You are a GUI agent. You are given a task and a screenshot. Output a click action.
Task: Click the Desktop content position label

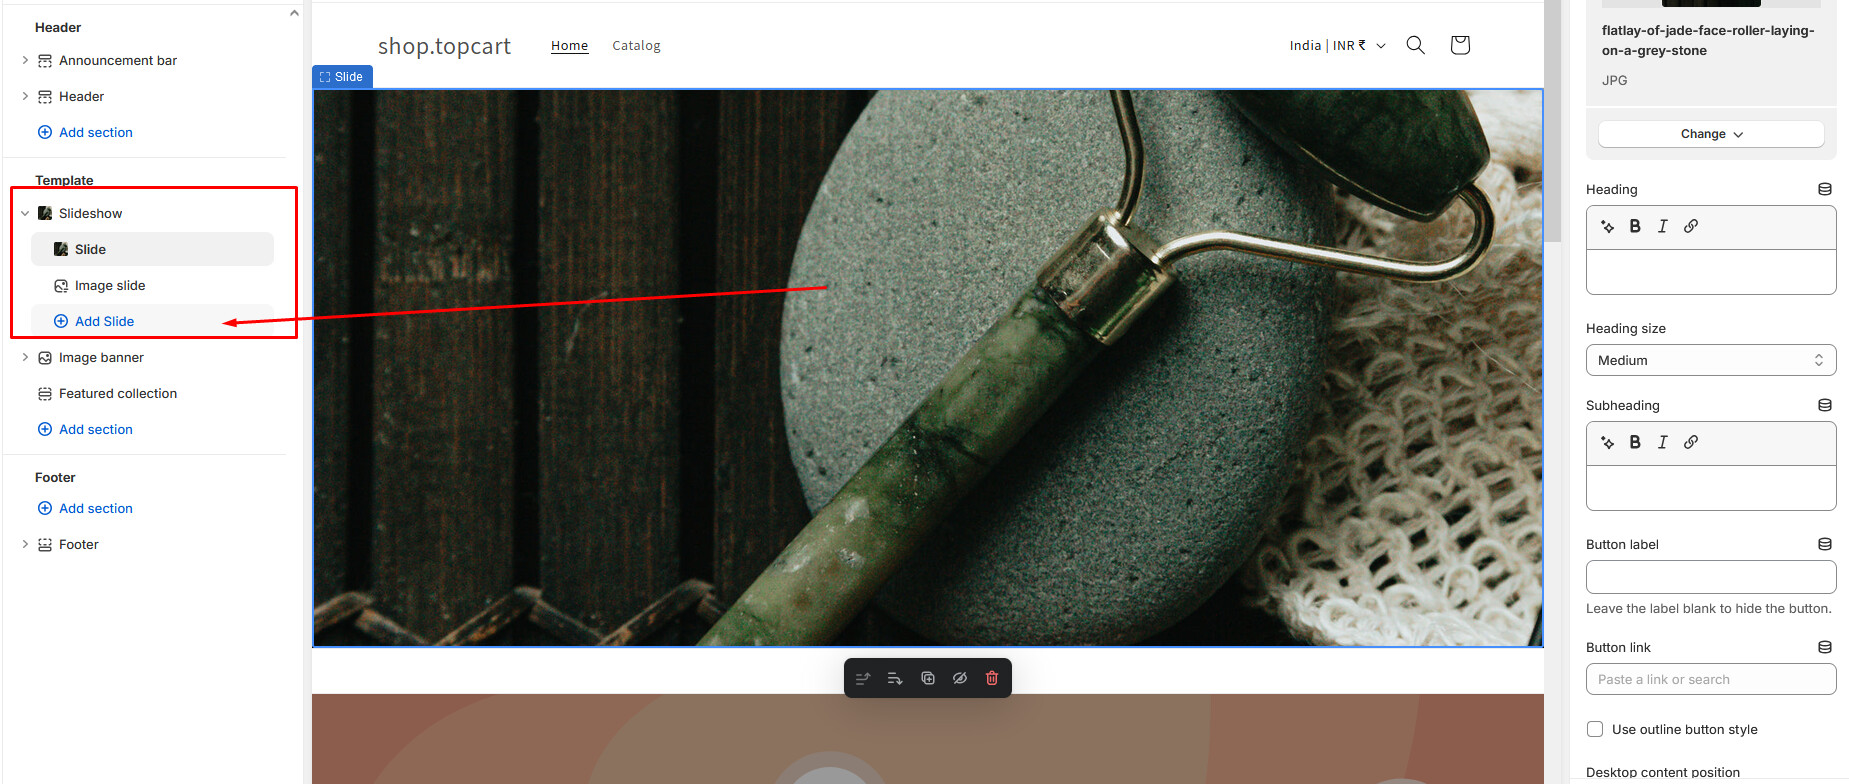(1663, 773)
